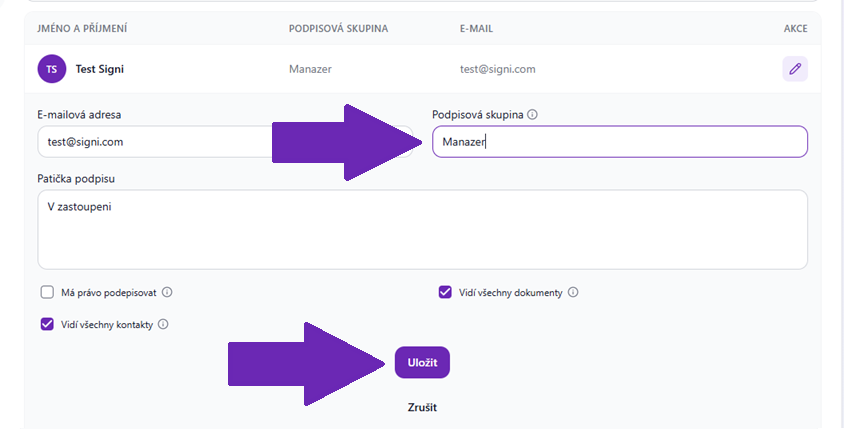The height and width of the screenshot is (433, 844).
Task: Click the Akce column header
Action: (796, 29)
